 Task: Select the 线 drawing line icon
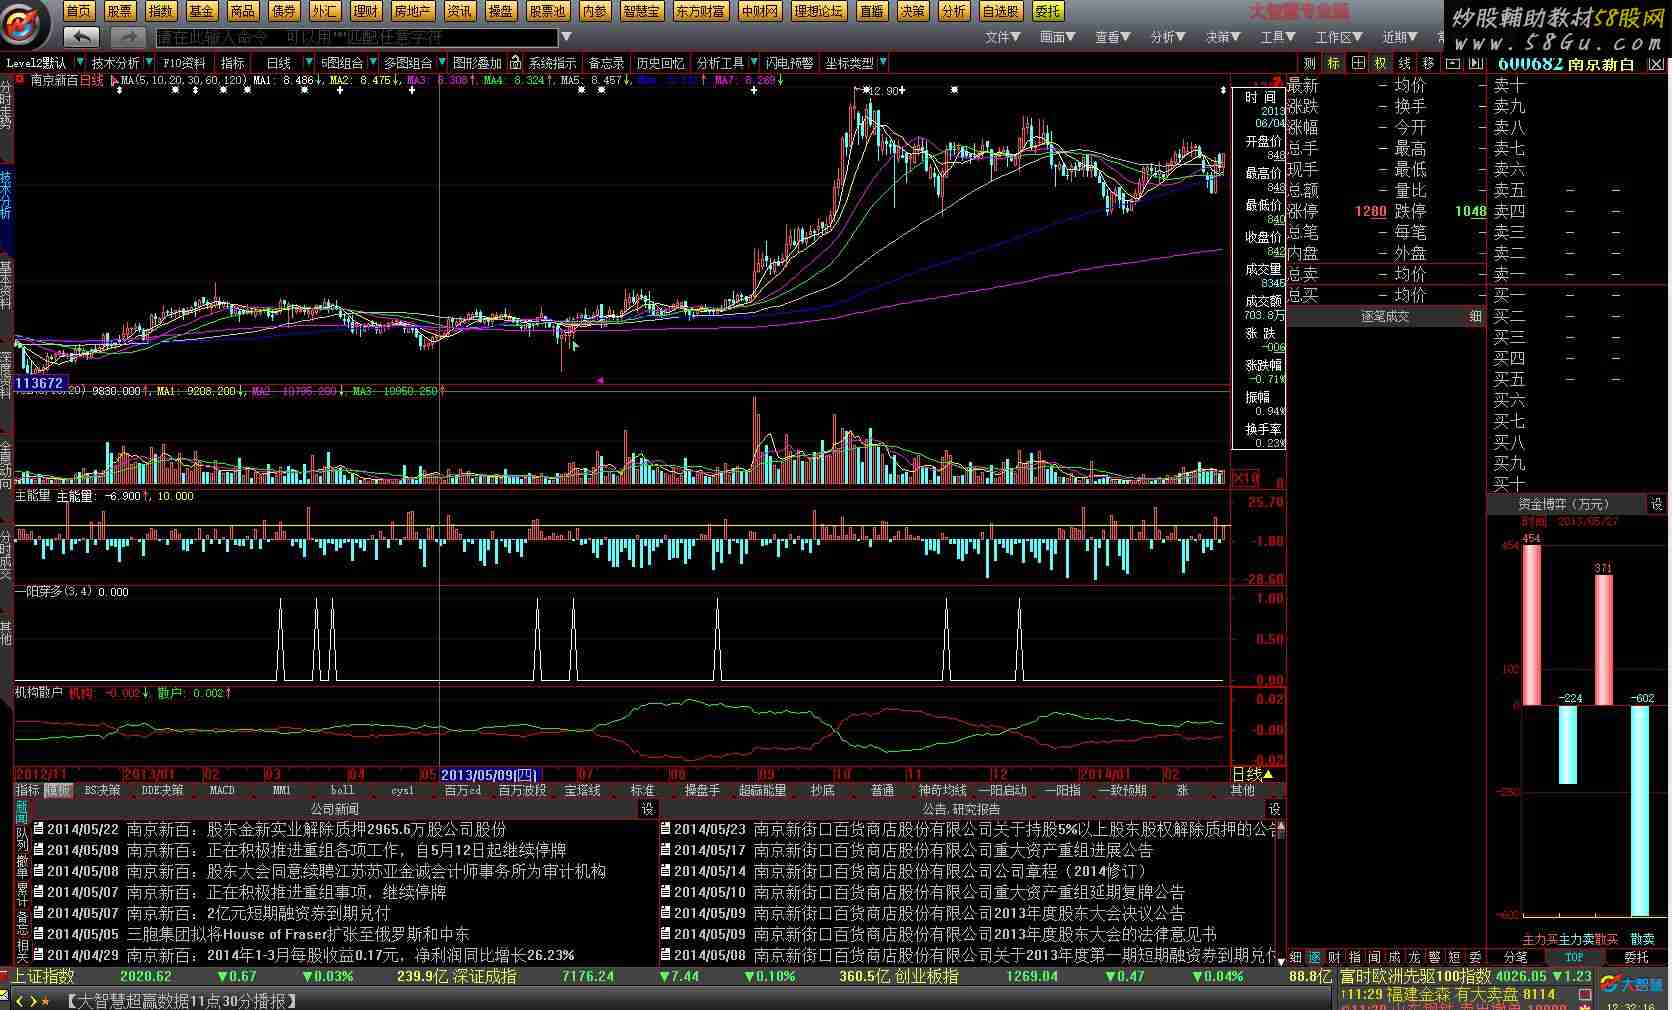(x=1405, y=63)
